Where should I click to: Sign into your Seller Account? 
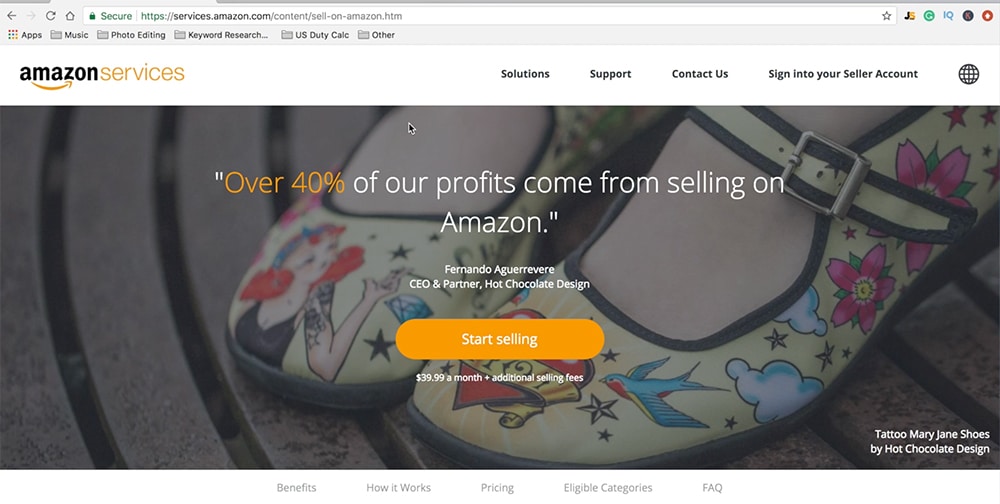point(842,74)
